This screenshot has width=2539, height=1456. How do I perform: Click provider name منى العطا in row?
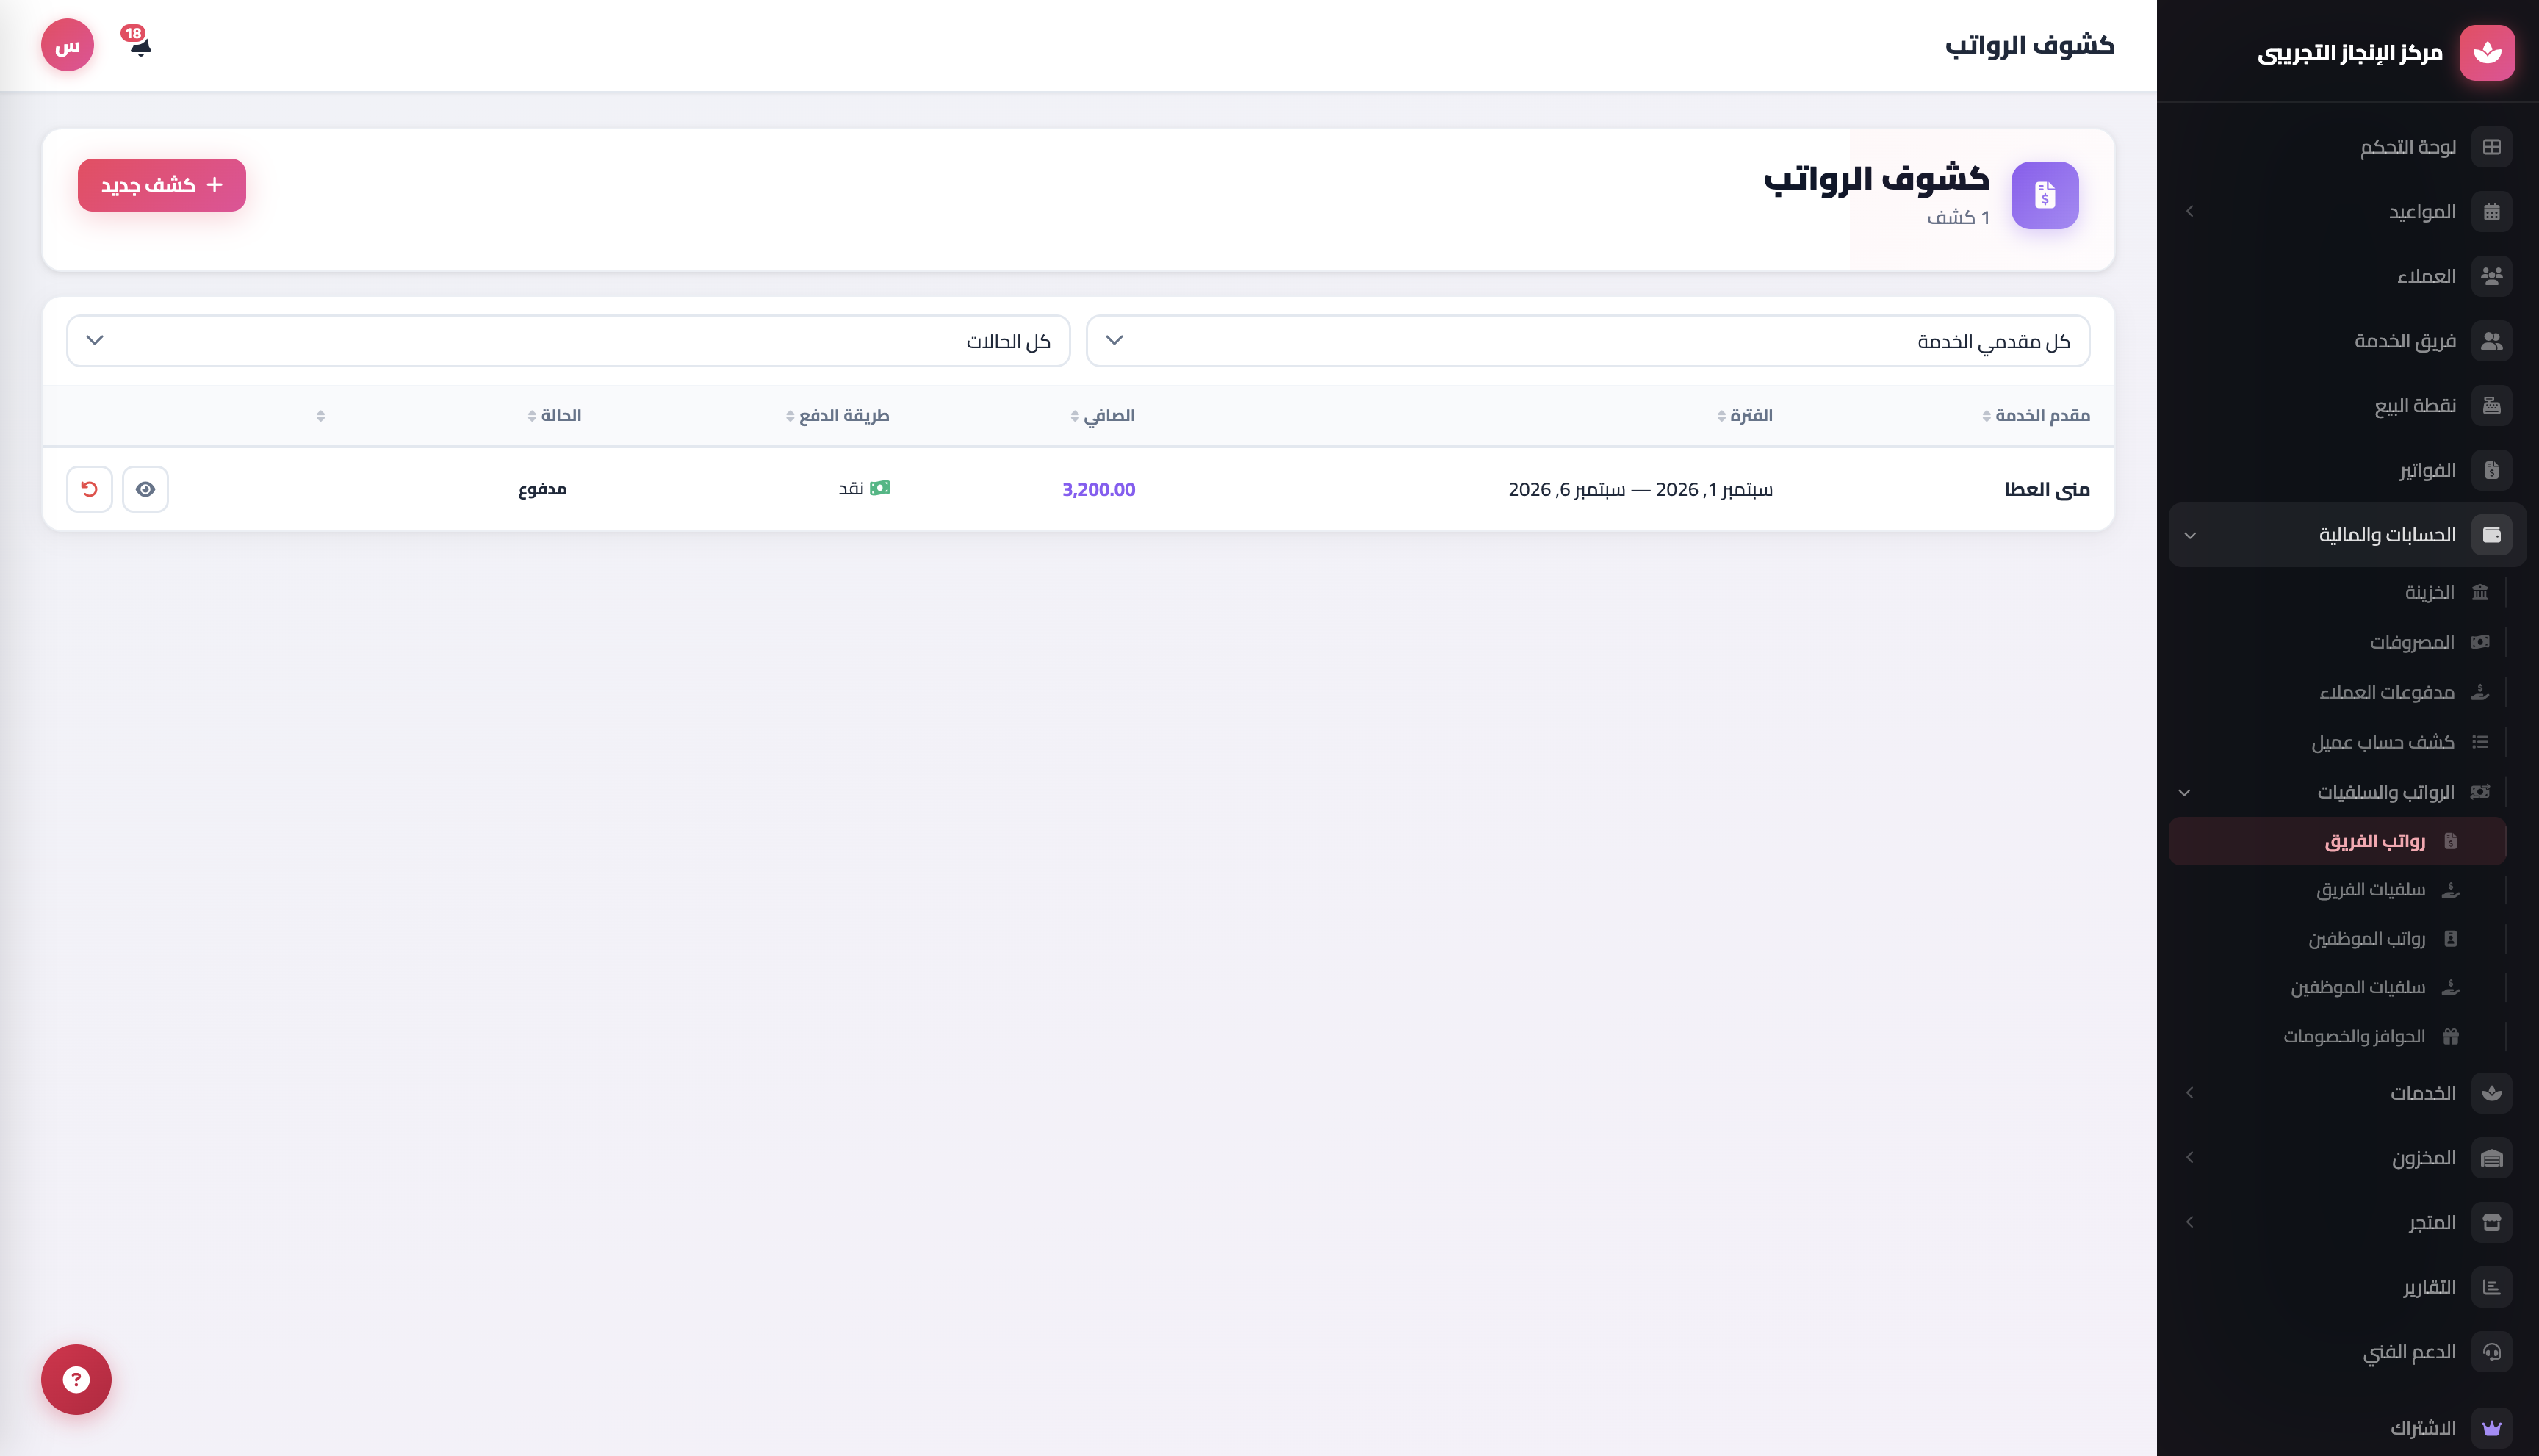tap(2047, 489)
